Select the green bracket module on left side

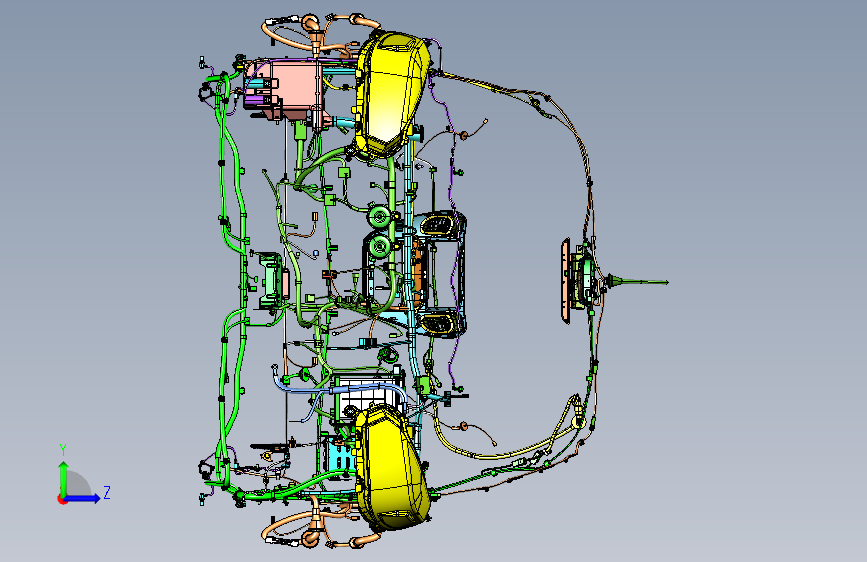(271, 282)
